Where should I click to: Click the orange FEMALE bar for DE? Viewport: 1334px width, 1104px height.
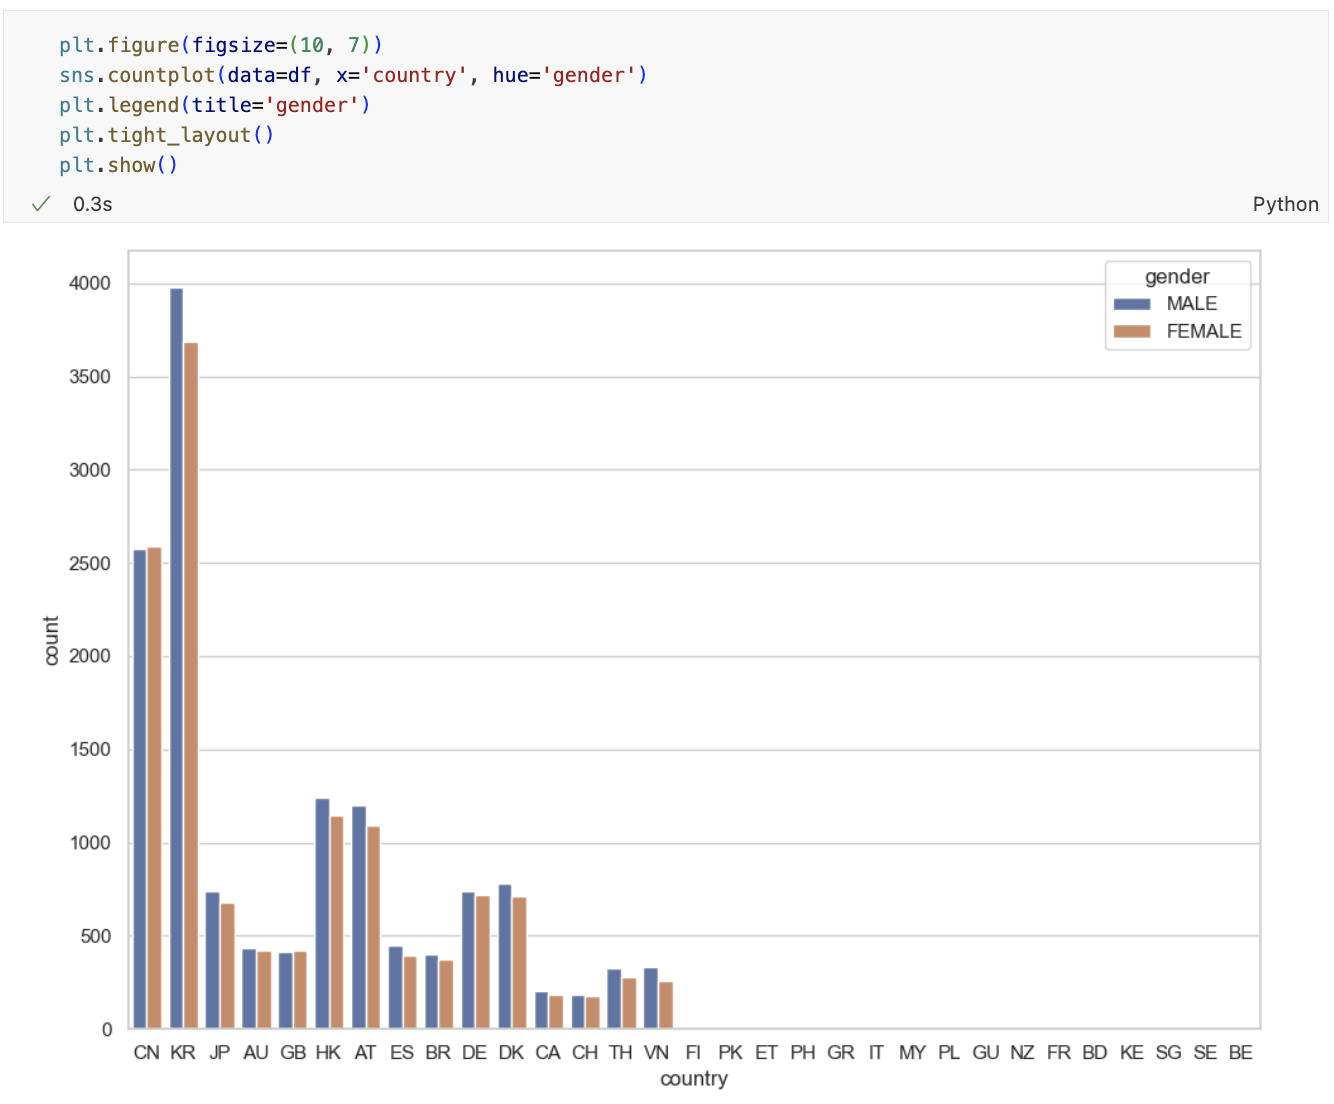[x=483, y=963]
